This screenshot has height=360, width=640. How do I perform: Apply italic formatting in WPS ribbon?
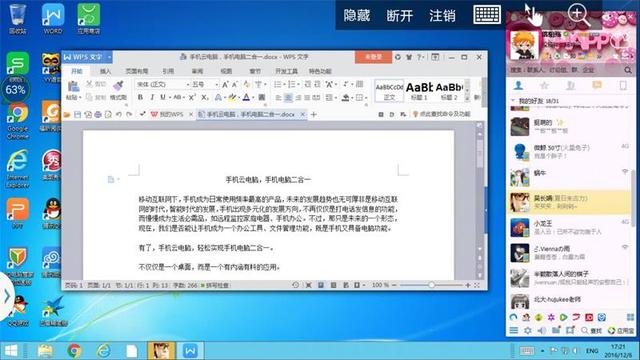point(152,97)
